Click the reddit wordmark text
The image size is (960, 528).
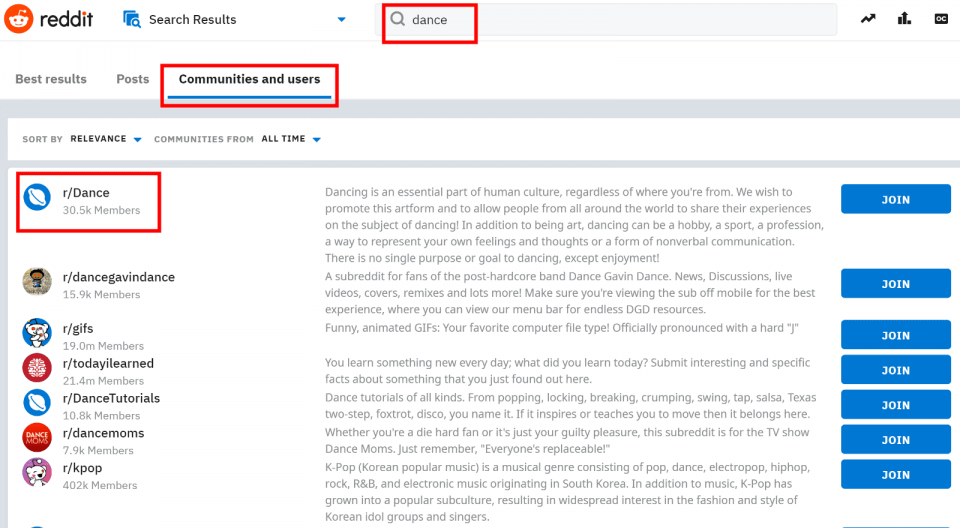click(x=66, y=19)
